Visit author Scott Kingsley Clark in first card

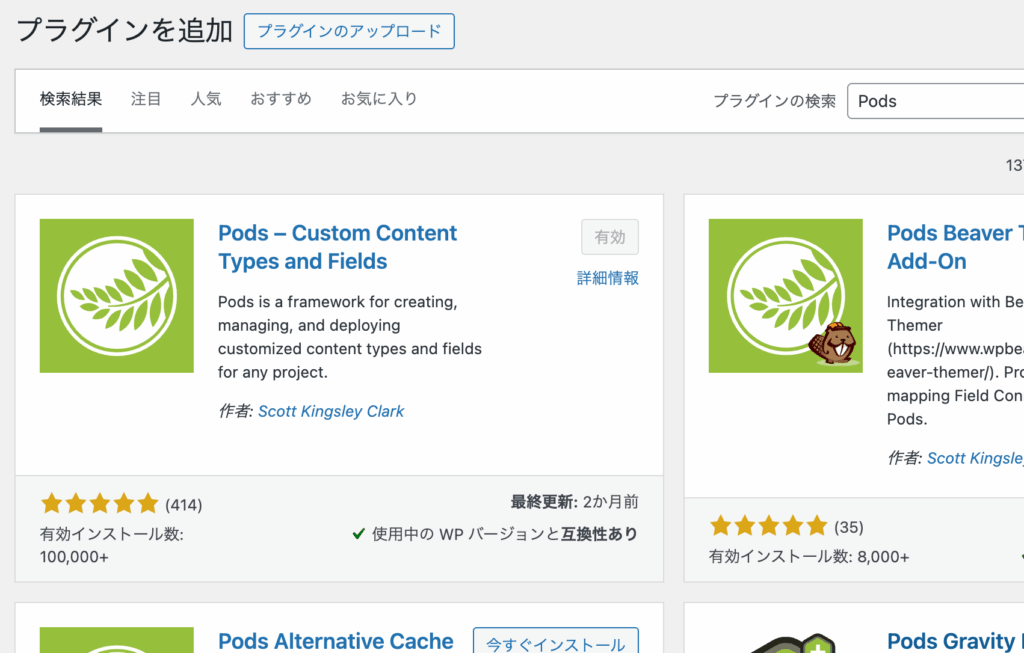(x=331, y=411)
